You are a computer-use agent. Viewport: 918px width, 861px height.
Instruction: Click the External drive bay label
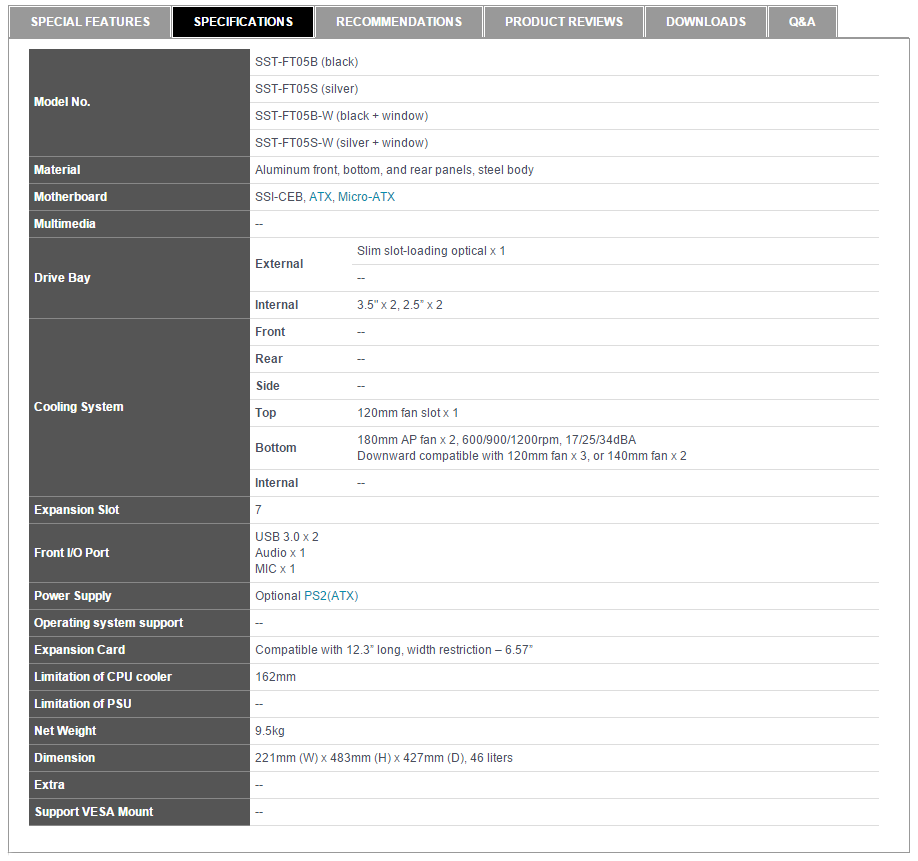tap(279, 264)
